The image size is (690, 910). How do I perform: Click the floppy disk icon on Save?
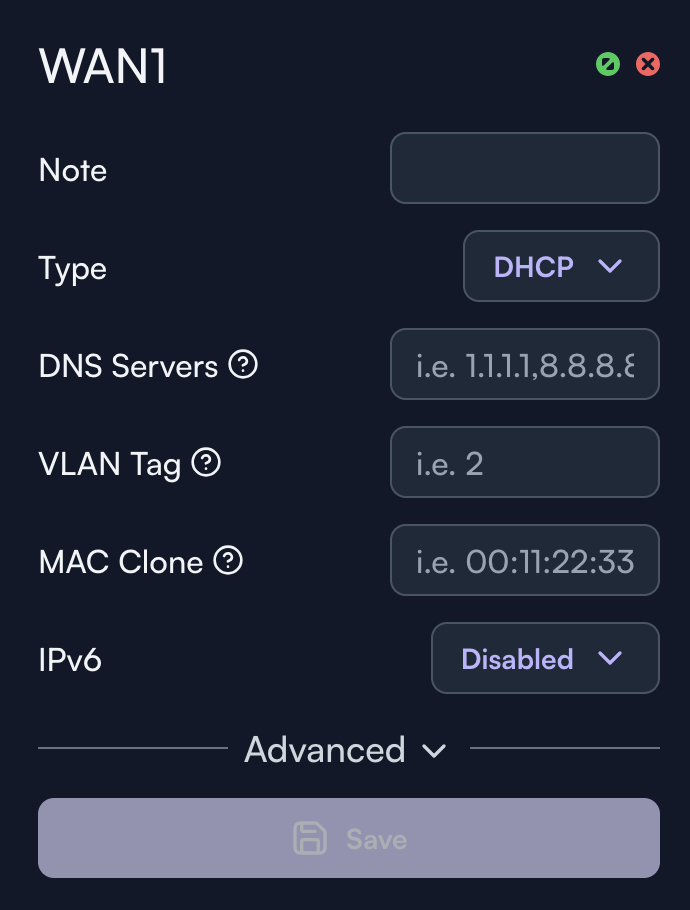(x=310, y=838)
